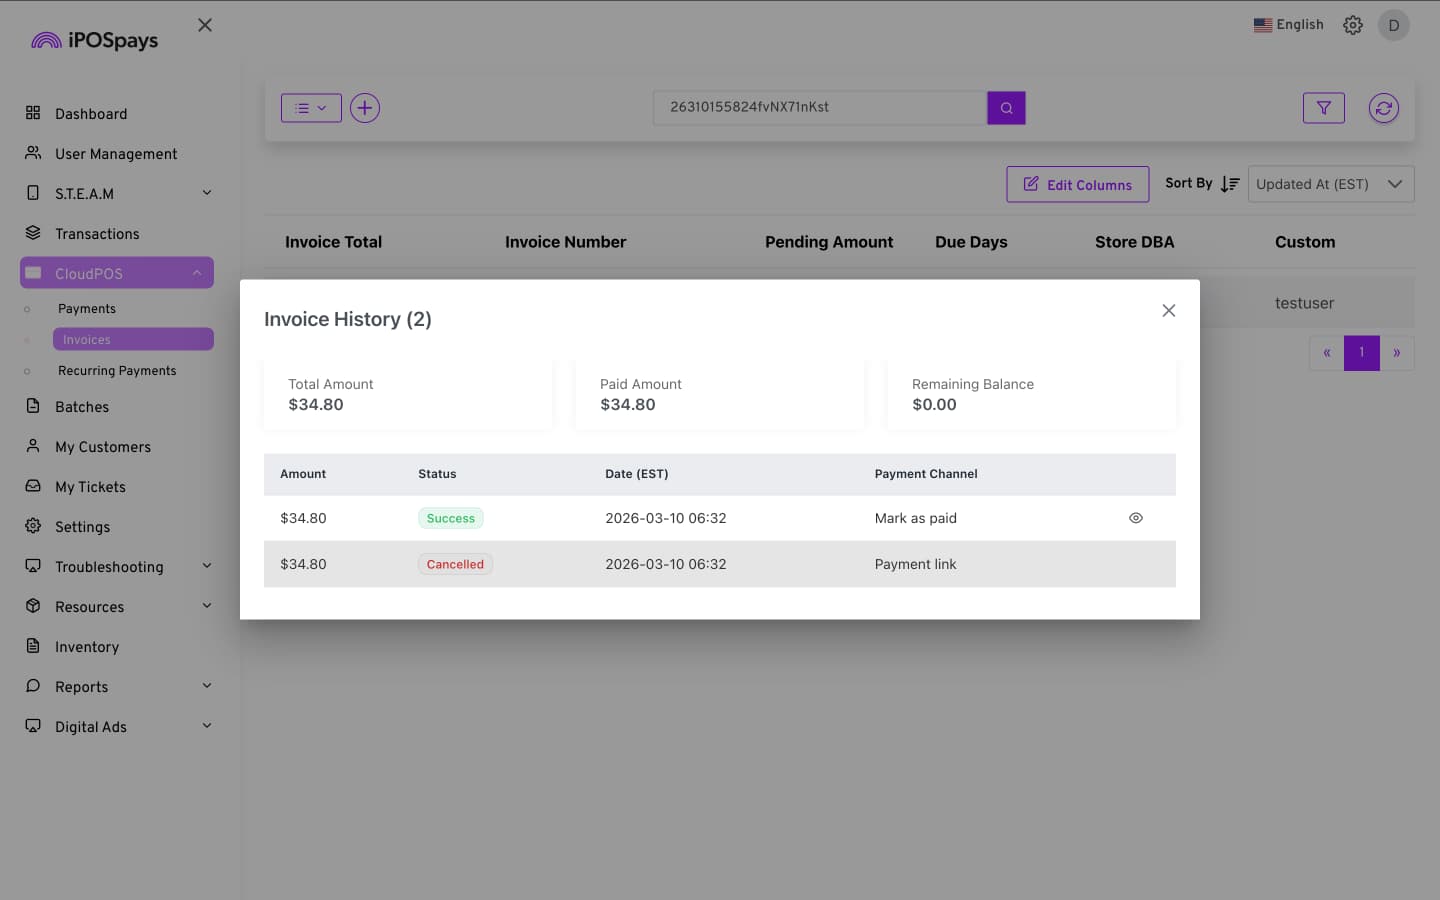
Task: Click the eye icon for Mark as paid row
Action: tap(1135, 518)
